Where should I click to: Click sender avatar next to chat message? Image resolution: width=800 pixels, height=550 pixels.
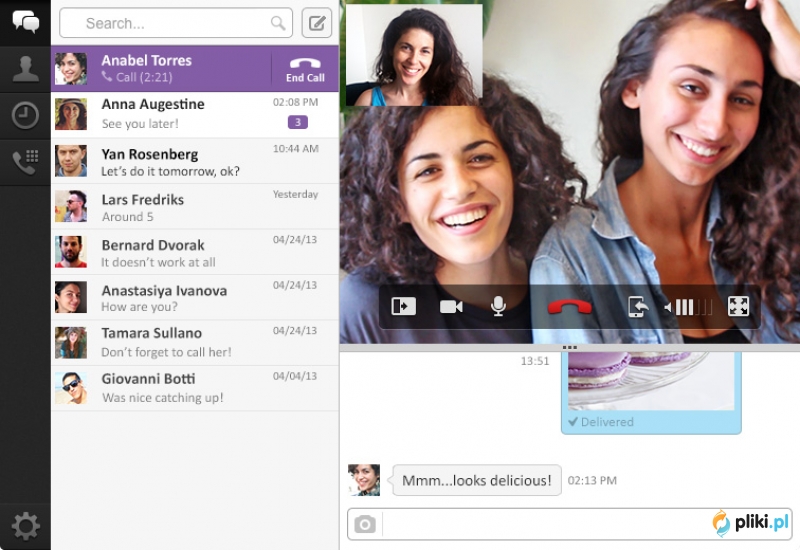click(x=364, y=480)
